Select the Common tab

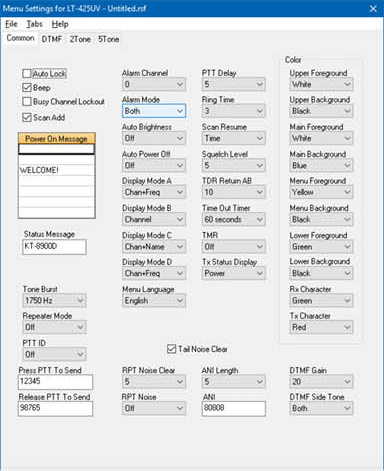20,38
